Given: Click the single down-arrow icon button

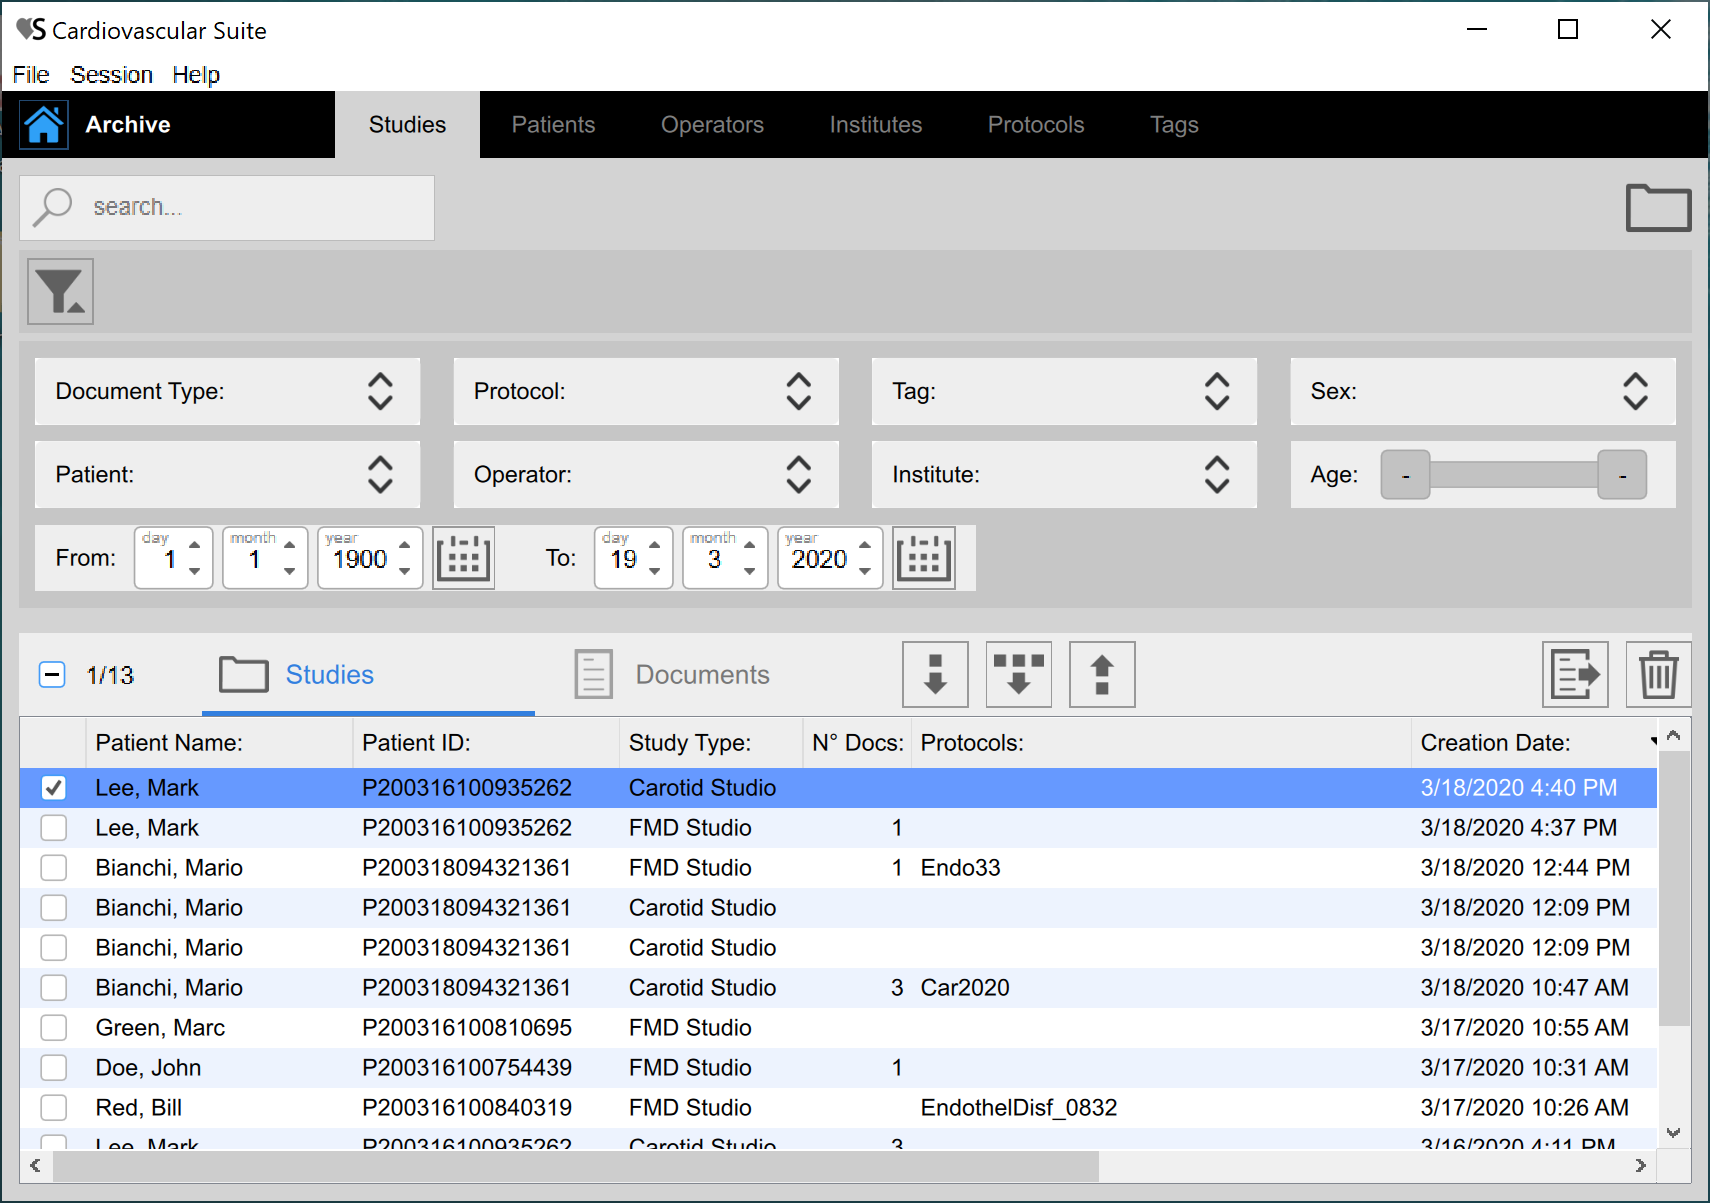Looking at the screenshot, I should pos(935,675).
